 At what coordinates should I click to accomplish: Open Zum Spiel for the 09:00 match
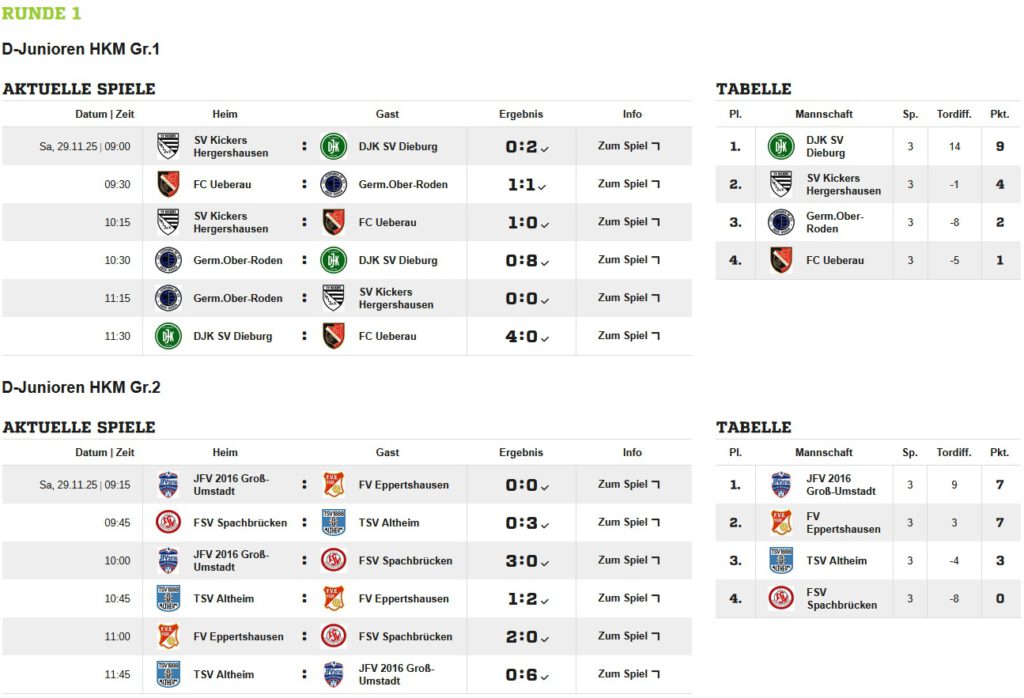point(628,146)
